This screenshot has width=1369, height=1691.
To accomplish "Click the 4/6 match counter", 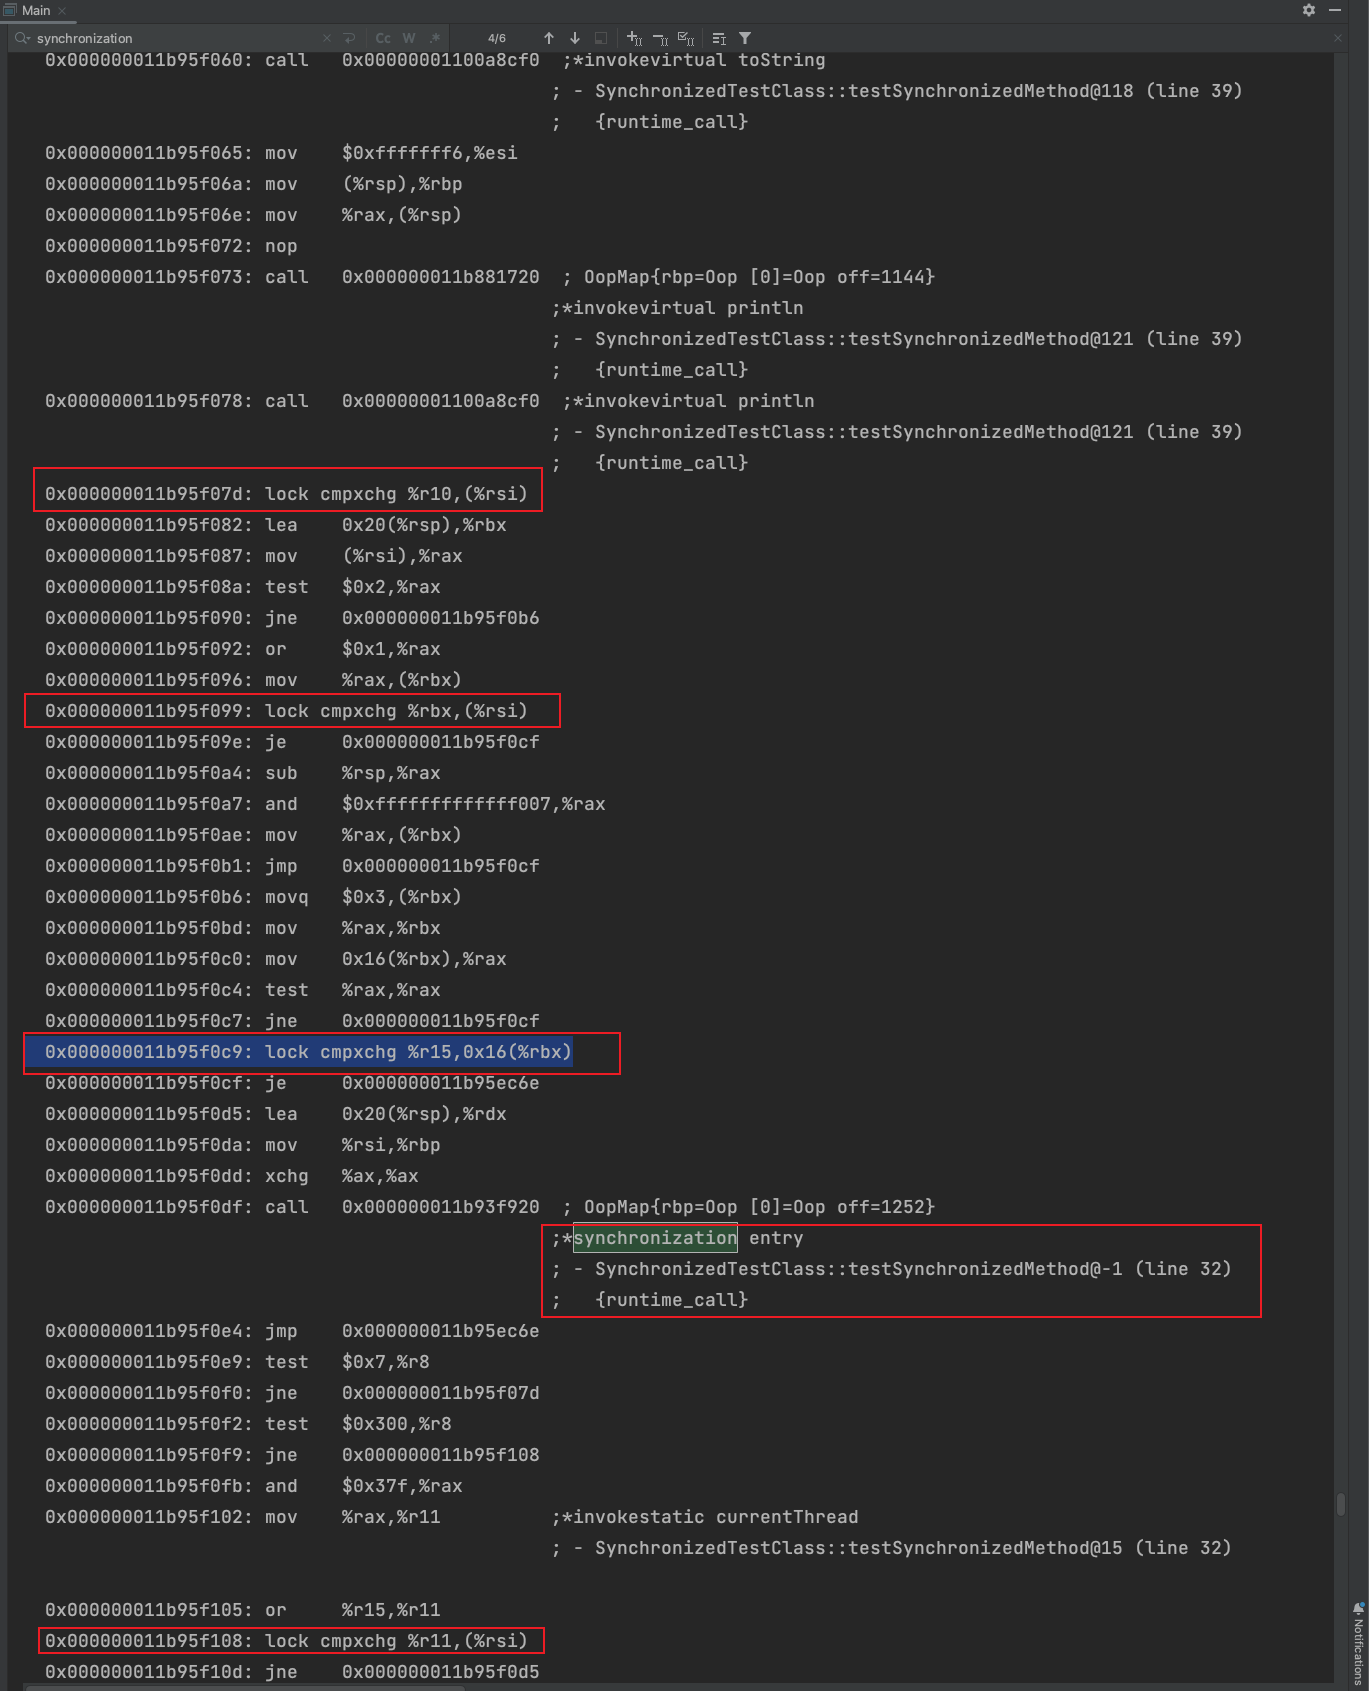I will tap(497, 38).
